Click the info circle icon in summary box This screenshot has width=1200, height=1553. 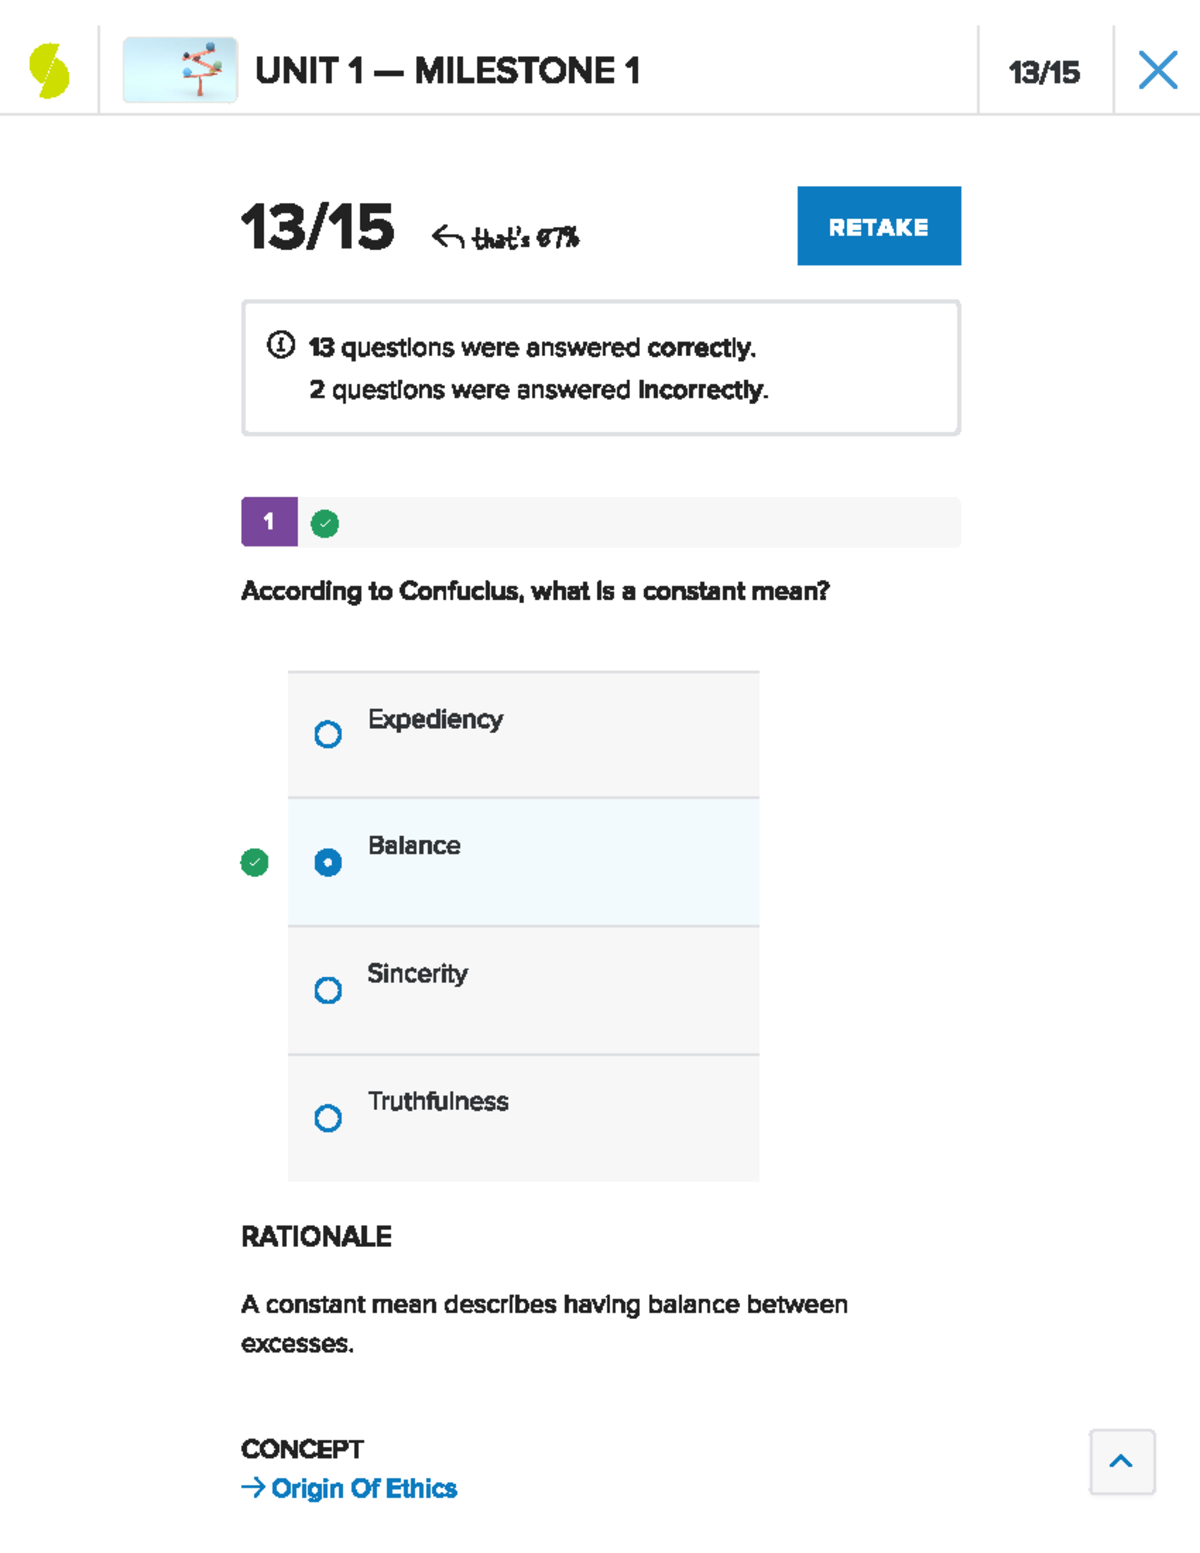point(281,346)
